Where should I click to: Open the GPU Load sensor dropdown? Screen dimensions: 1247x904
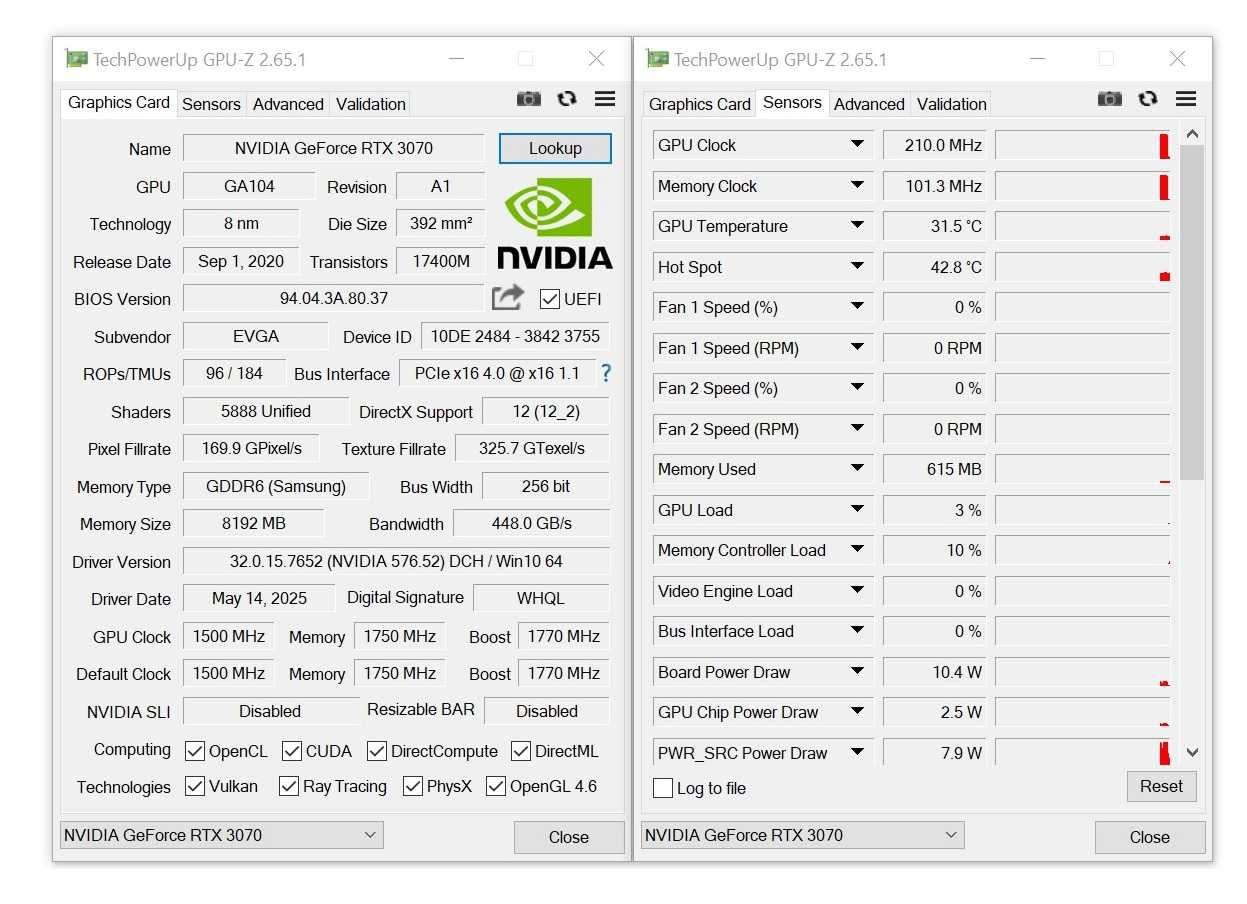(857, 510)
